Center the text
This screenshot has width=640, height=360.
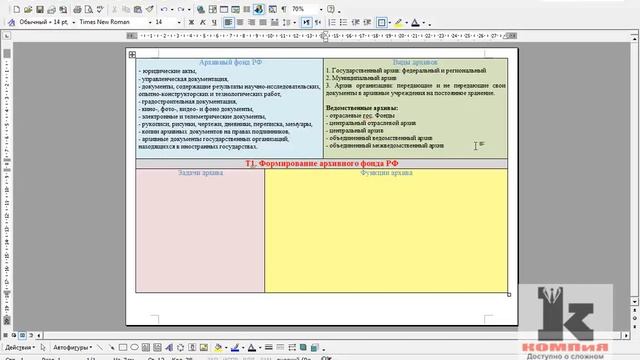click(240, 22)
